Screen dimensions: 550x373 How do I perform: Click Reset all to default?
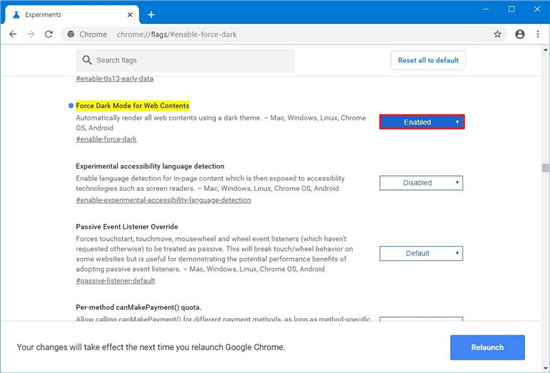pyautogui.click(x=428, y=60)
